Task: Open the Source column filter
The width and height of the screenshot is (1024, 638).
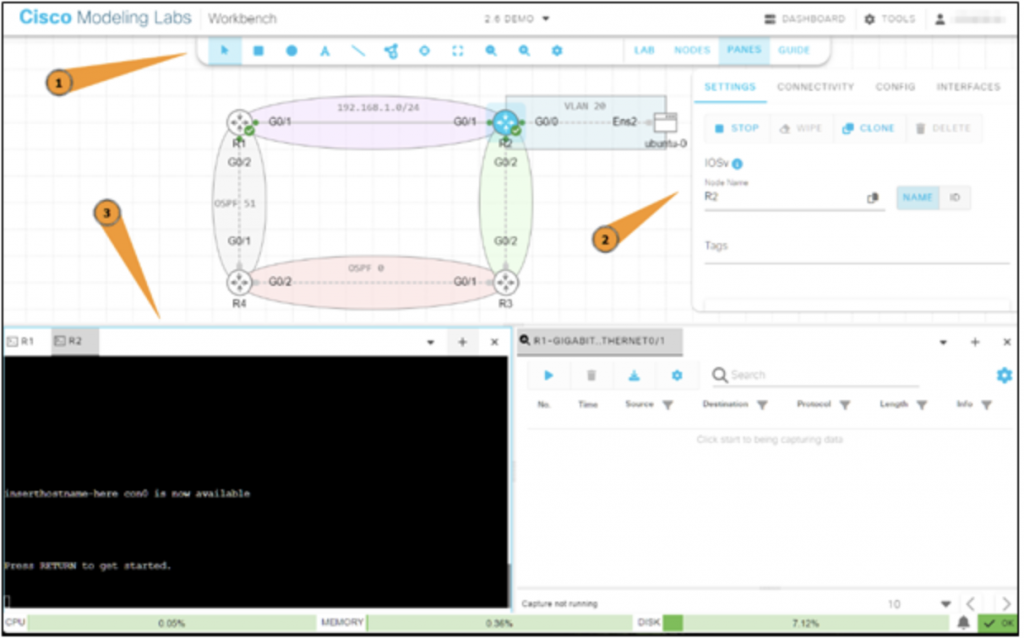Action: 668,405
